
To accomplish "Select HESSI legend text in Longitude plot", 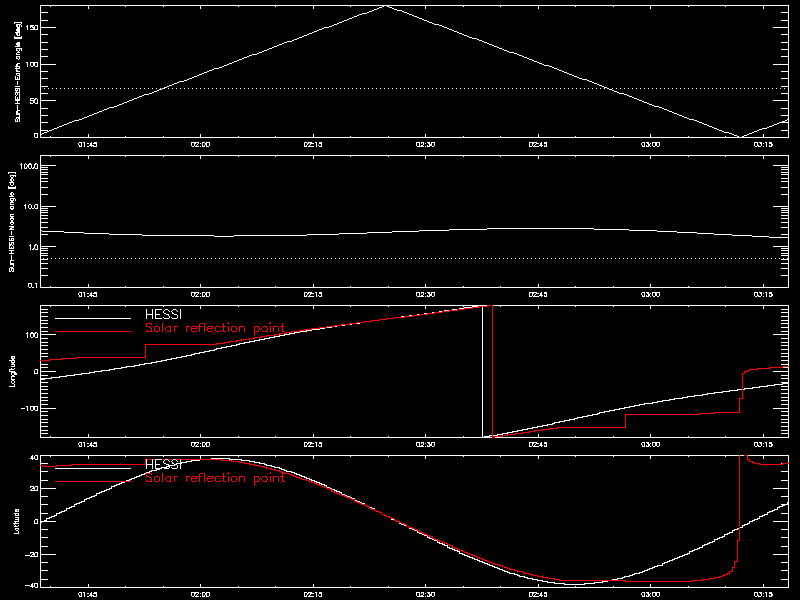I will pyautogui.click(x=163, y=314).
